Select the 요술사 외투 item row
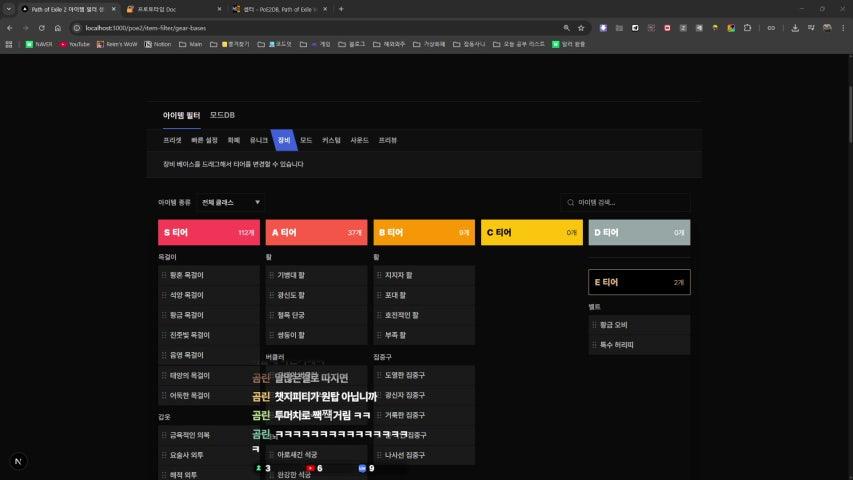The image size is (853, 480). (209, 455)
